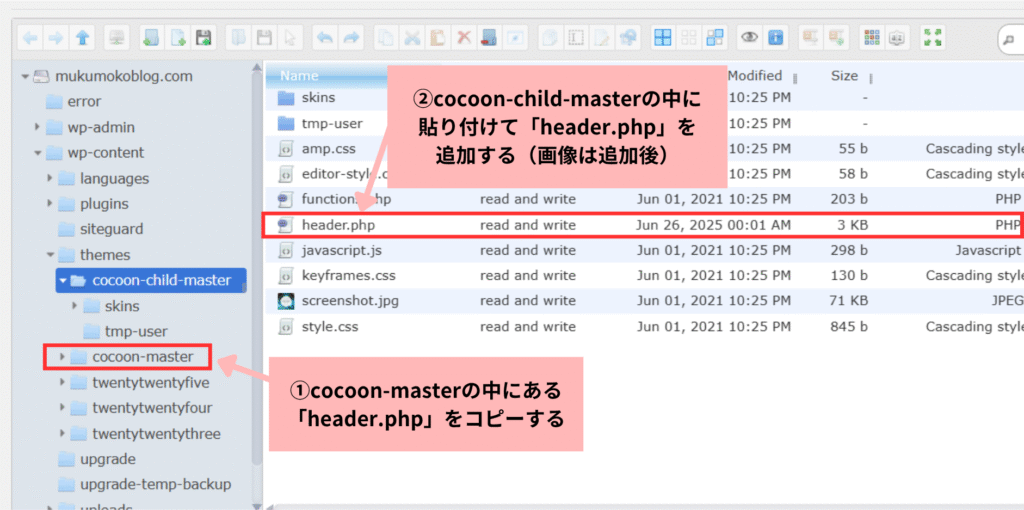The width and height of the screenshot is (1024, 510).
Task: Click the upload files floppy disk icon
Action: tap(204, 38)
